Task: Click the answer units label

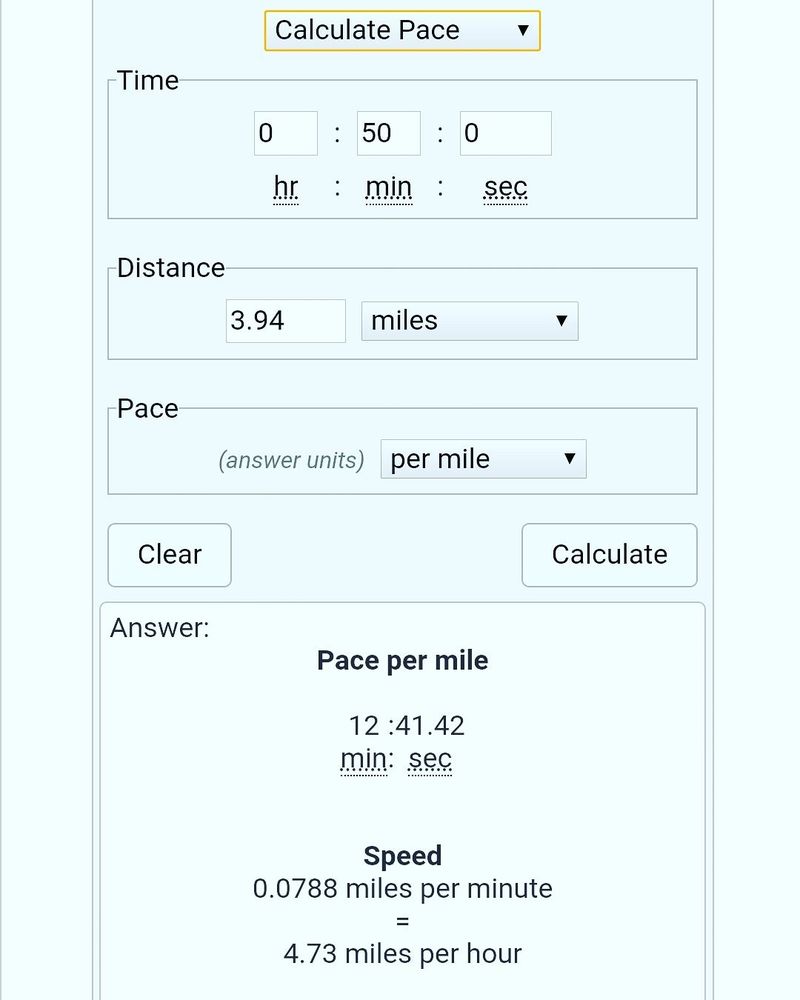Action: click(x=291, y=460)
